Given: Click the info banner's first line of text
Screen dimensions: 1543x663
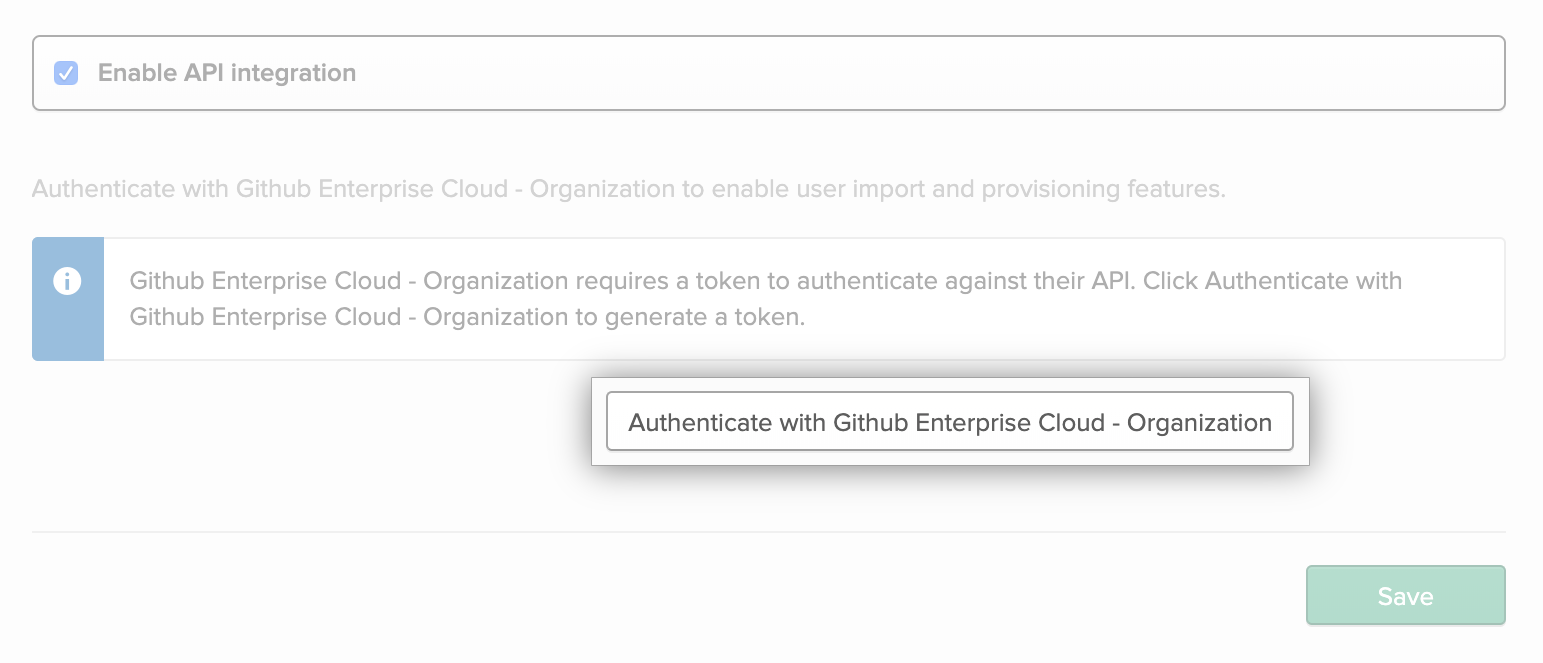Looking at the screenshot, I should pyautogui.click(x=765, y=281).
